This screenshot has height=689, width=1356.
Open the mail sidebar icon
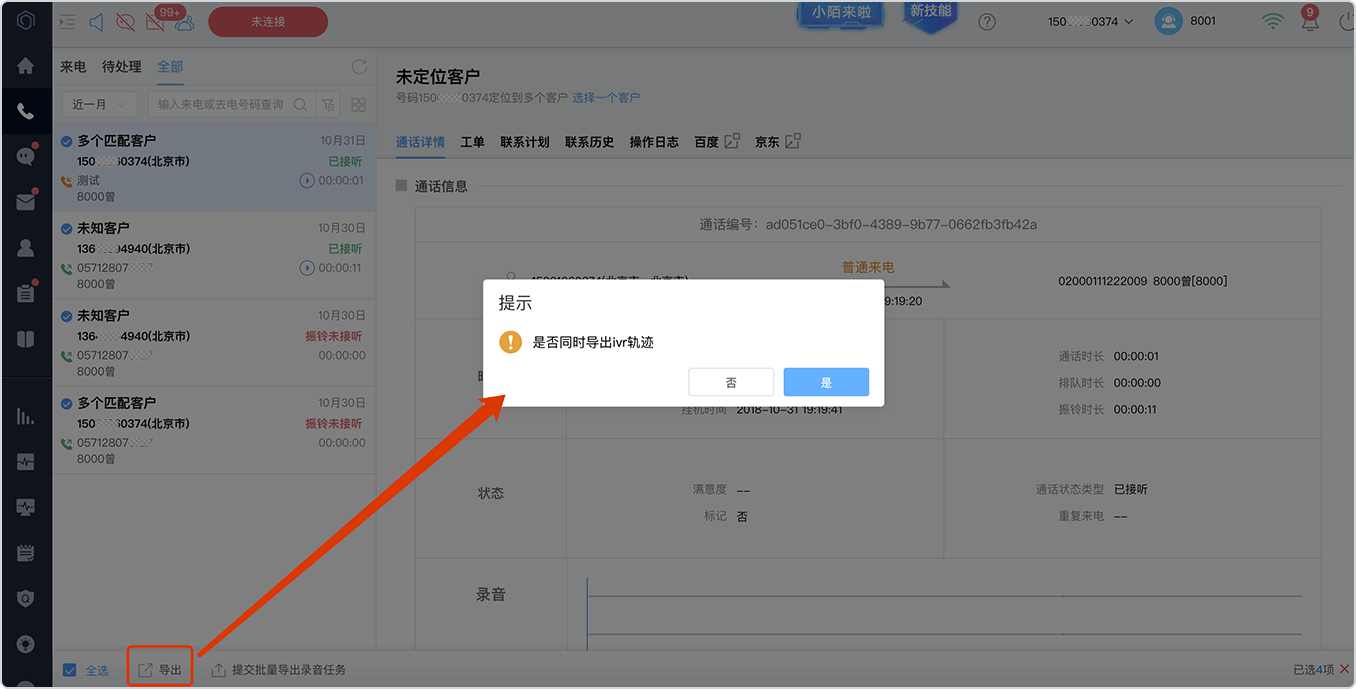tap(26, 202)
